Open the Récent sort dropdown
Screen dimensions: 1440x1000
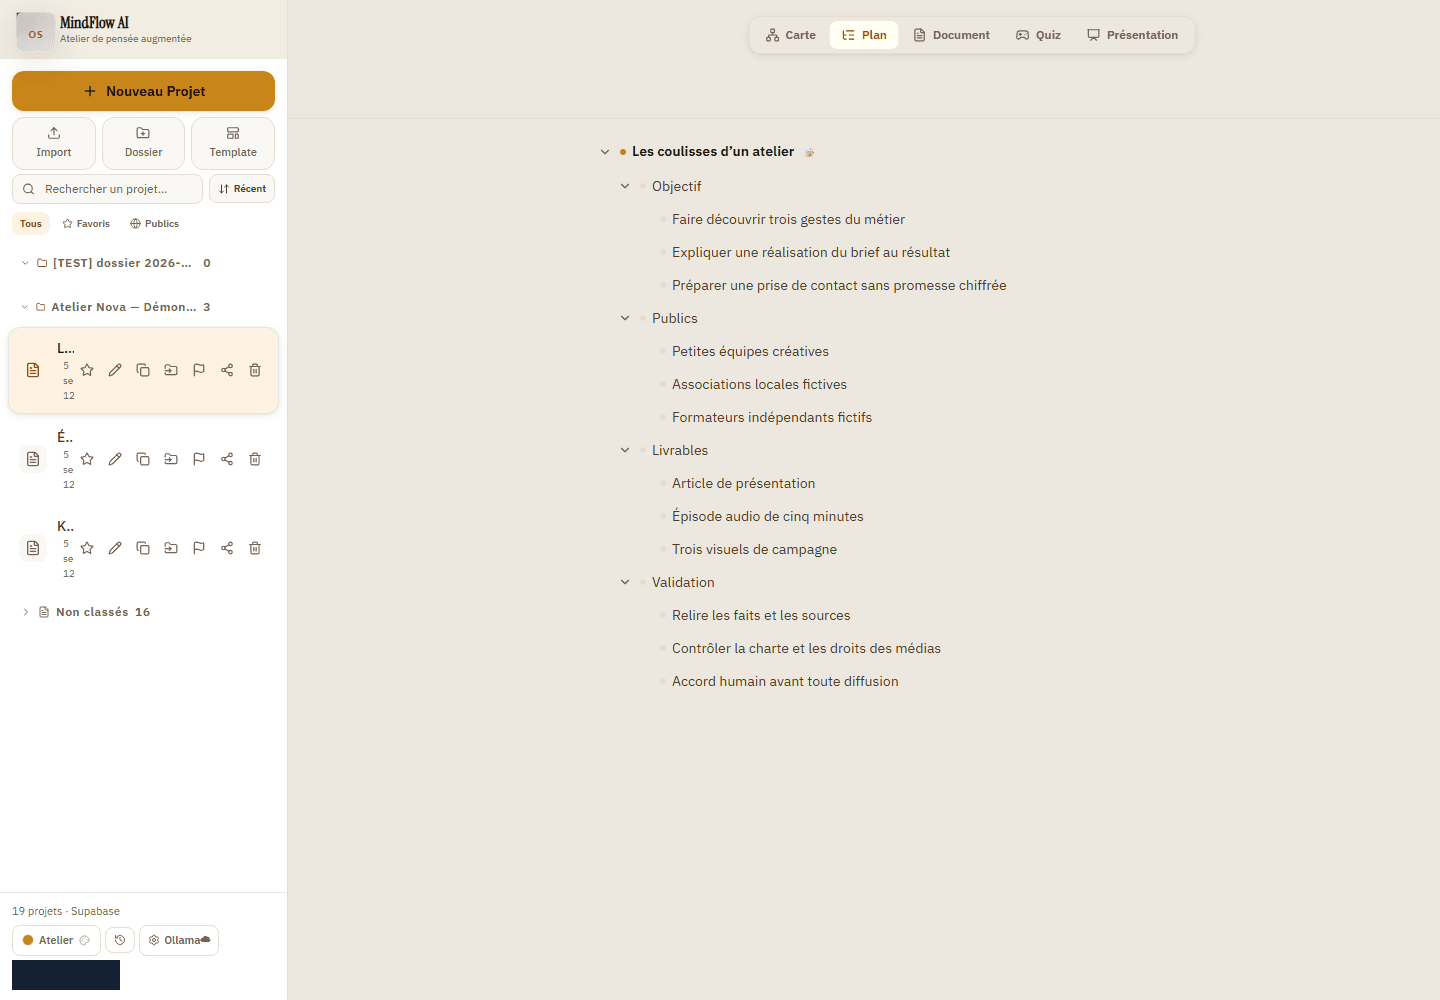[242, 189]
